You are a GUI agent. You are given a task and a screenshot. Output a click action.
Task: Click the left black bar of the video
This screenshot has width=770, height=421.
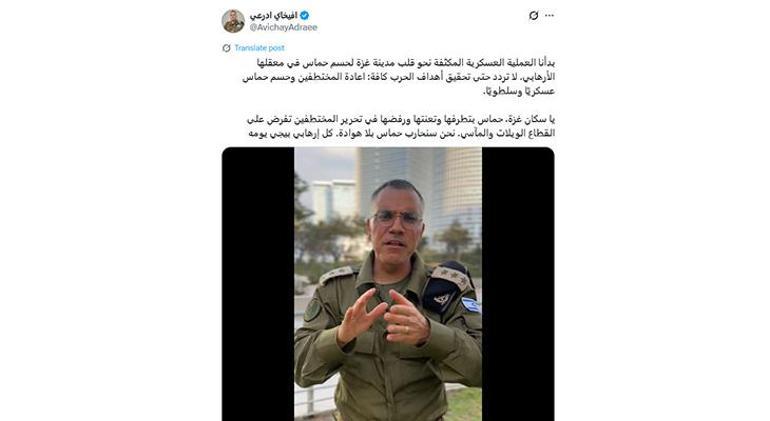point(258,284)
